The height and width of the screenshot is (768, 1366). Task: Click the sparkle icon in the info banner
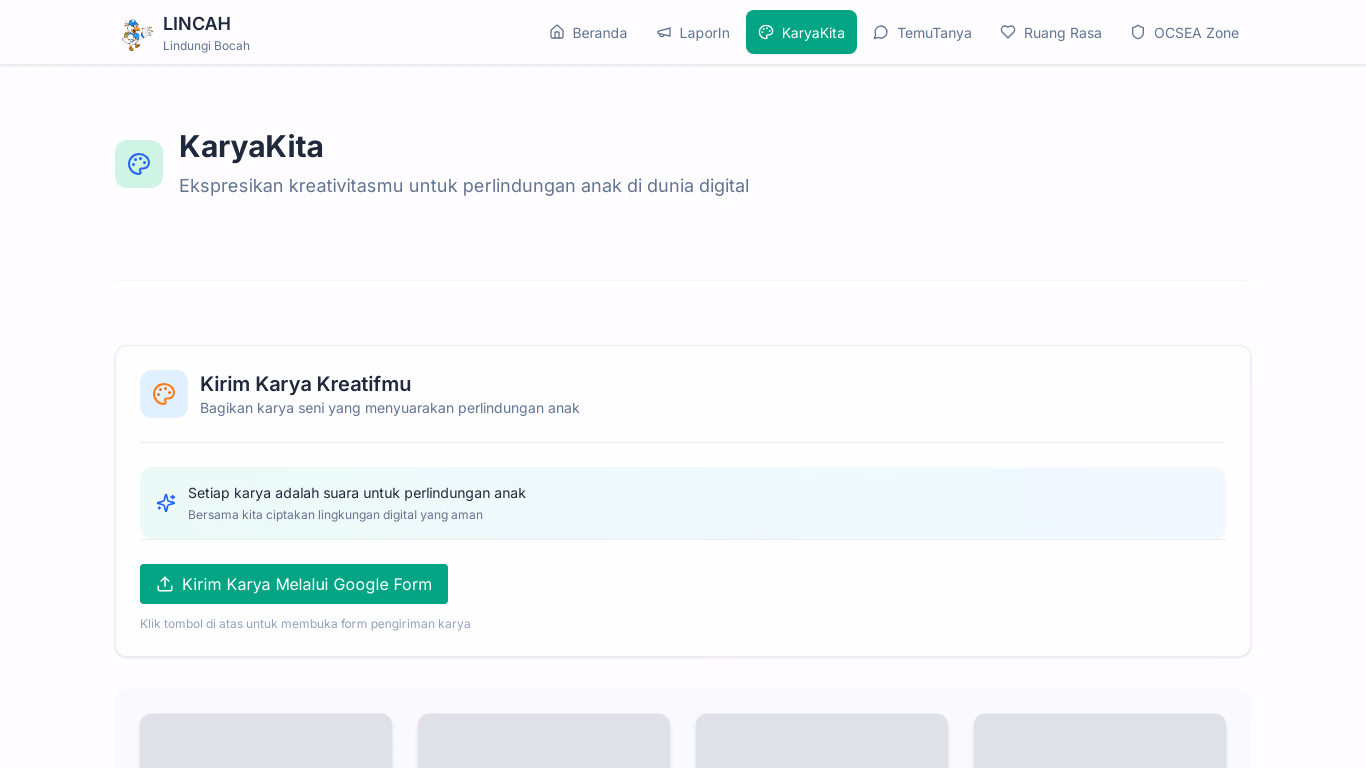tap(166, 503)
